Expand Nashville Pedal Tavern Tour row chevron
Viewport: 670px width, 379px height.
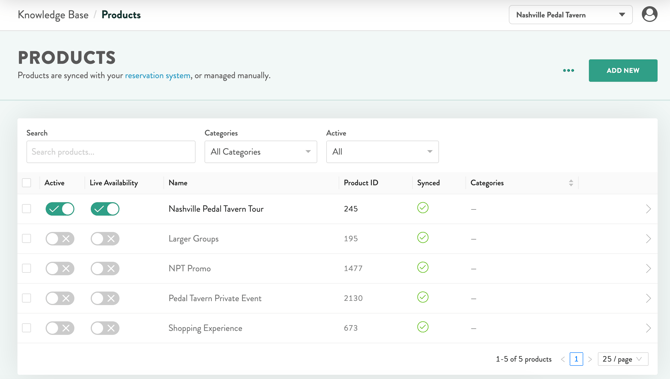pos(648,209)
